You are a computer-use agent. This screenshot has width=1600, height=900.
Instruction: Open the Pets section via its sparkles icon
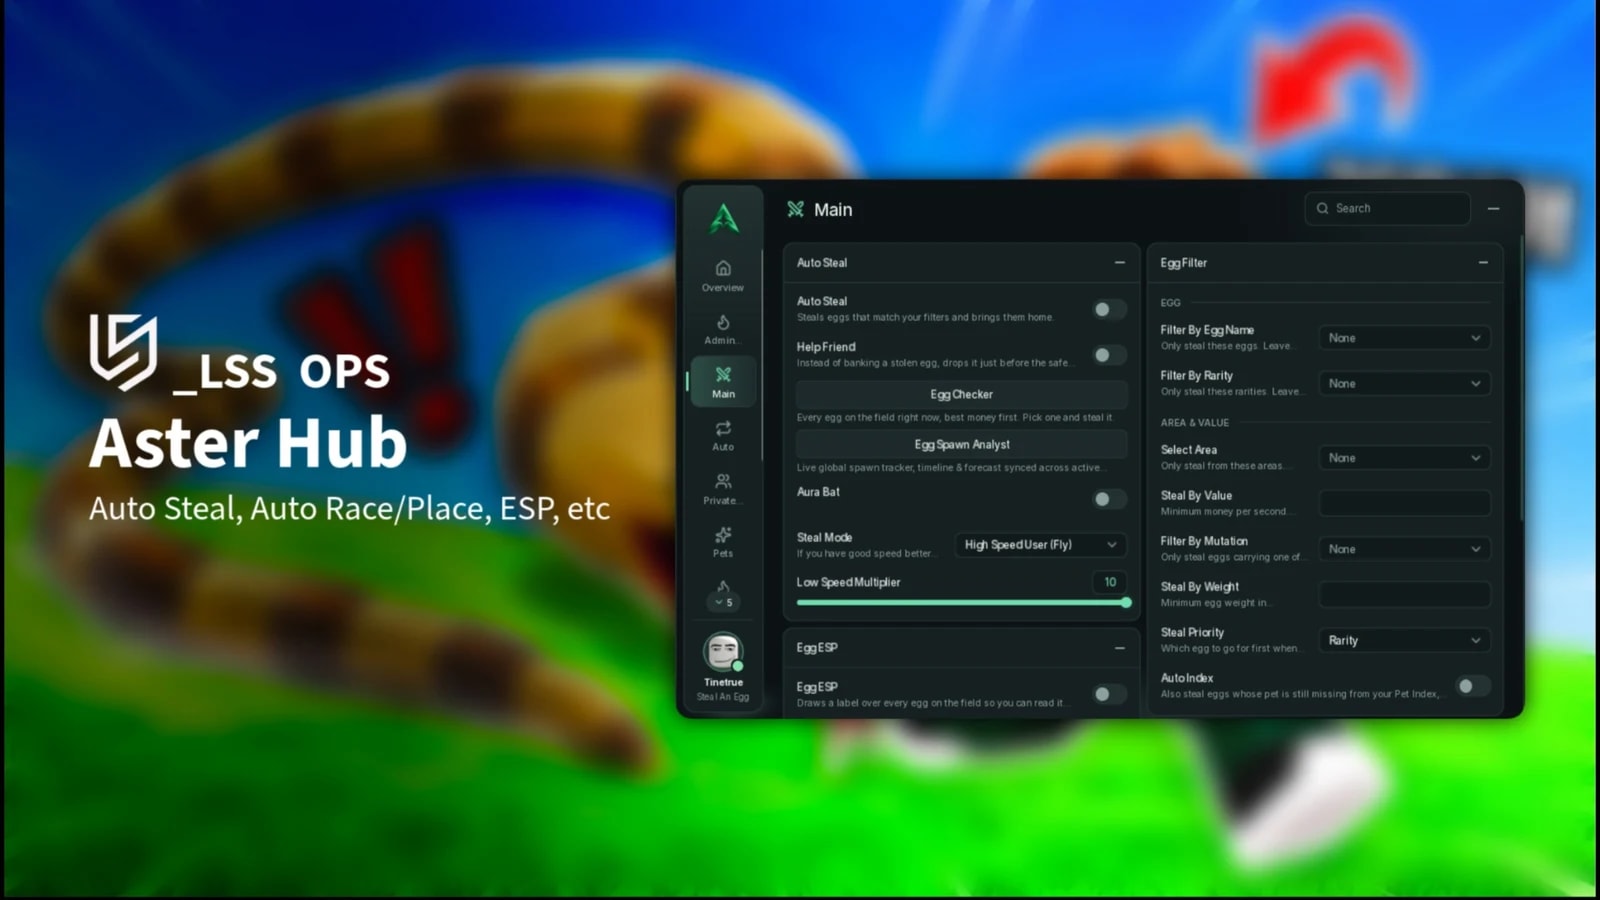[723, 535]
